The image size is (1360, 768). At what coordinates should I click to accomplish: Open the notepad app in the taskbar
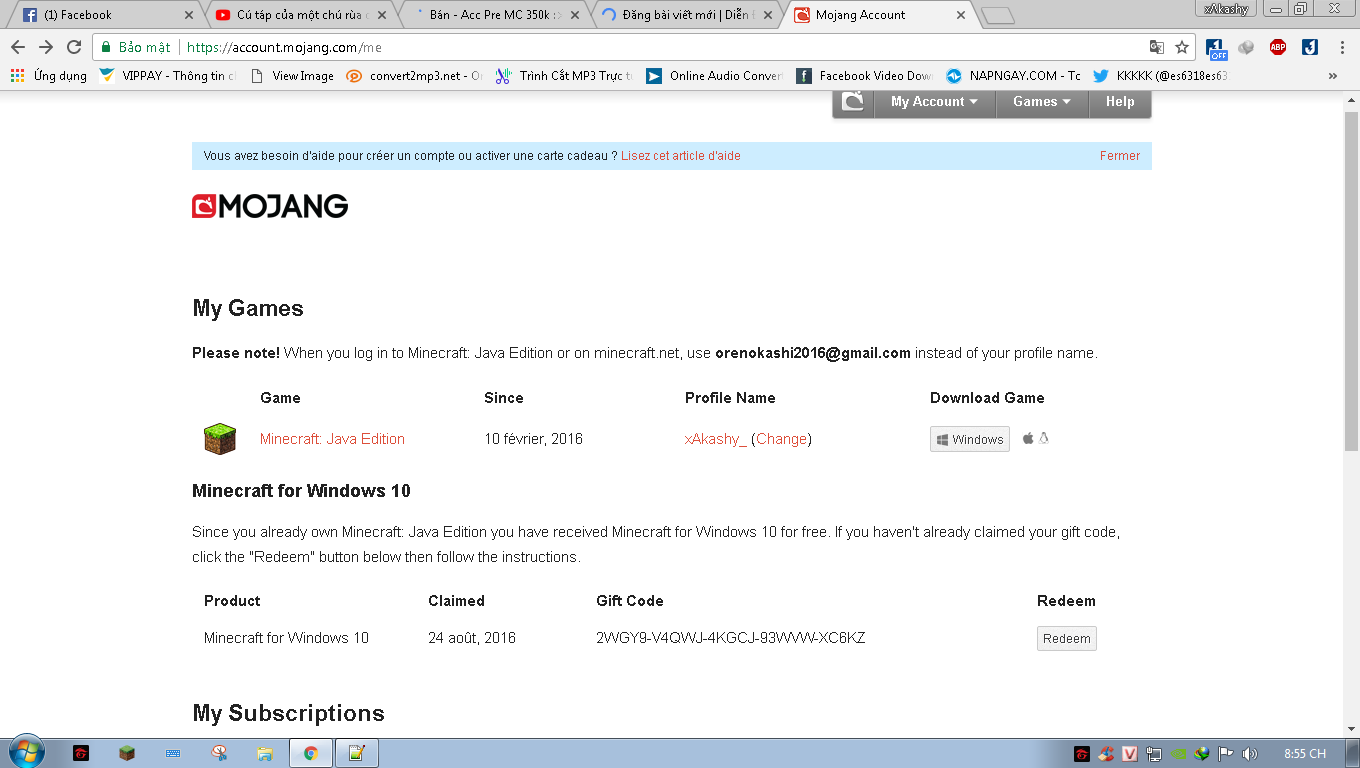(x=357, y=753)
